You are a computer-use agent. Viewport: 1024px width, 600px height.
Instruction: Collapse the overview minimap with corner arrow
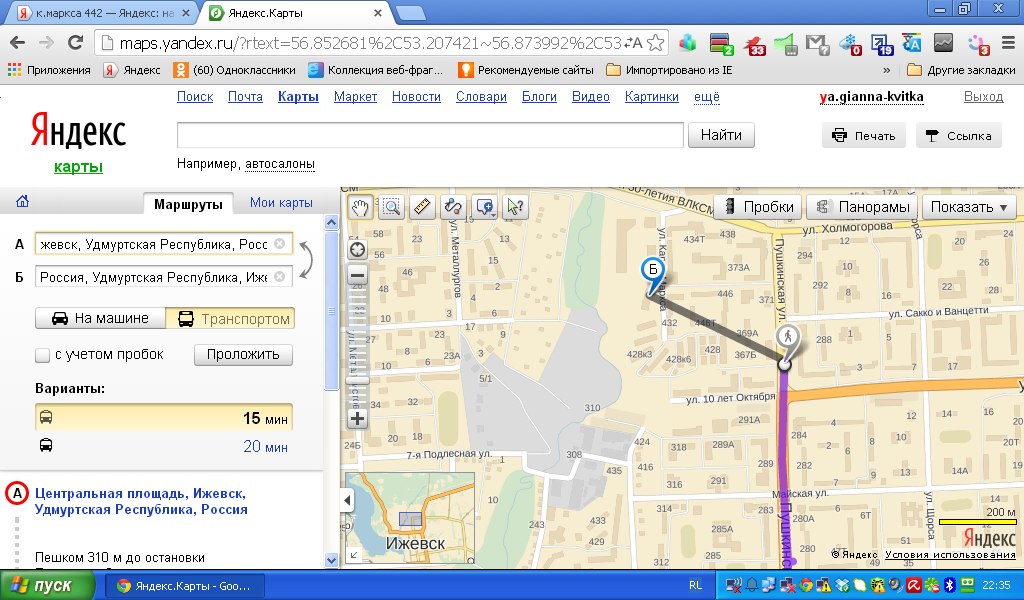tap(353, 556)
